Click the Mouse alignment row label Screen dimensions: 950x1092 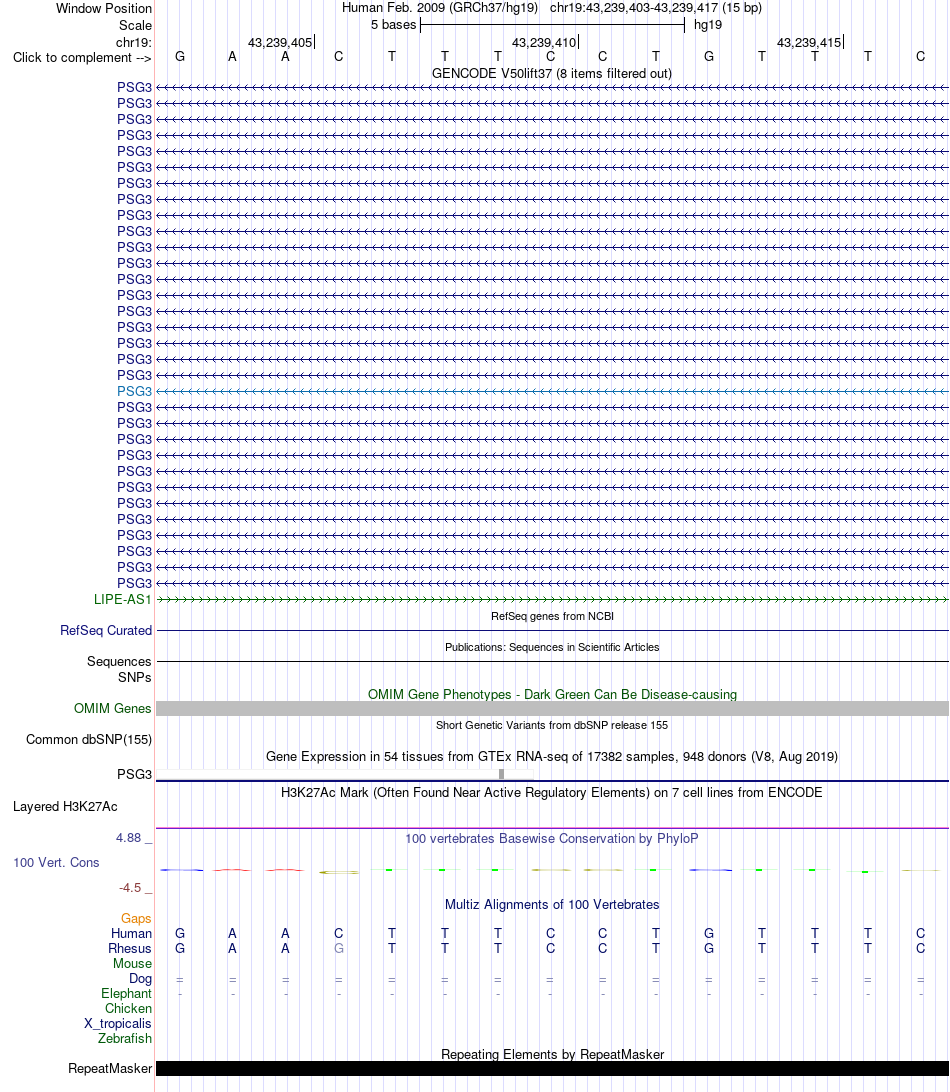[132, 964]
